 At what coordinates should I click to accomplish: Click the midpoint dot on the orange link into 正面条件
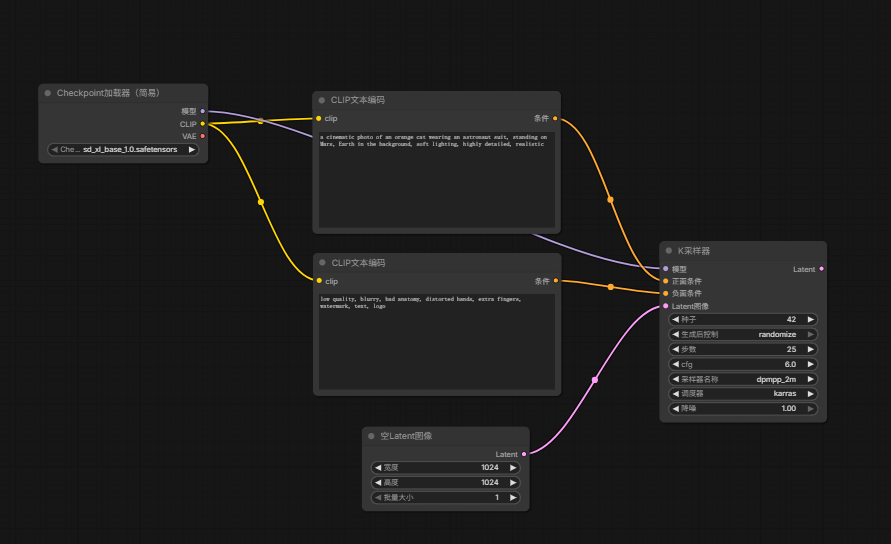[610, 200]
